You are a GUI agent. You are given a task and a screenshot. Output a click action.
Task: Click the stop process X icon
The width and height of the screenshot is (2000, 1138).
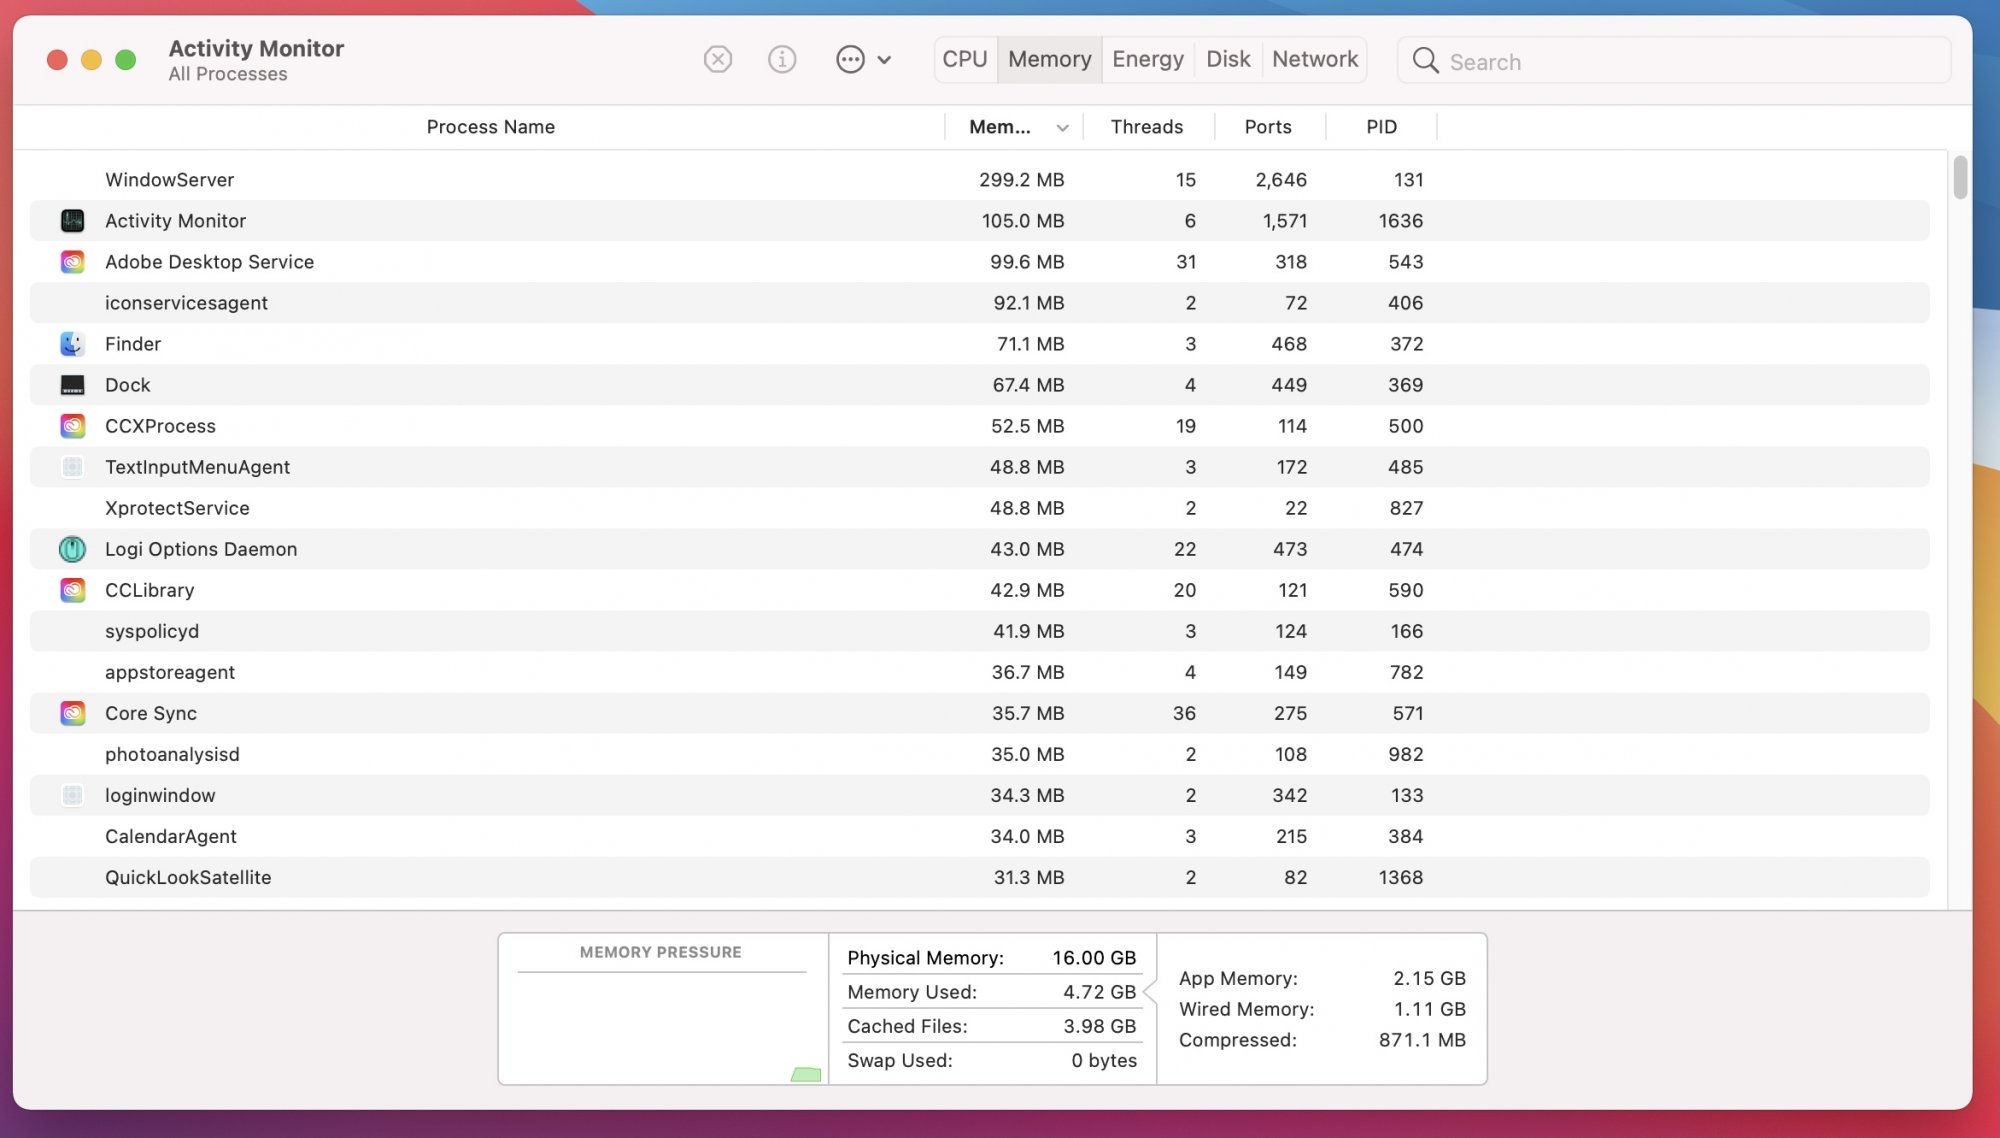717,60
